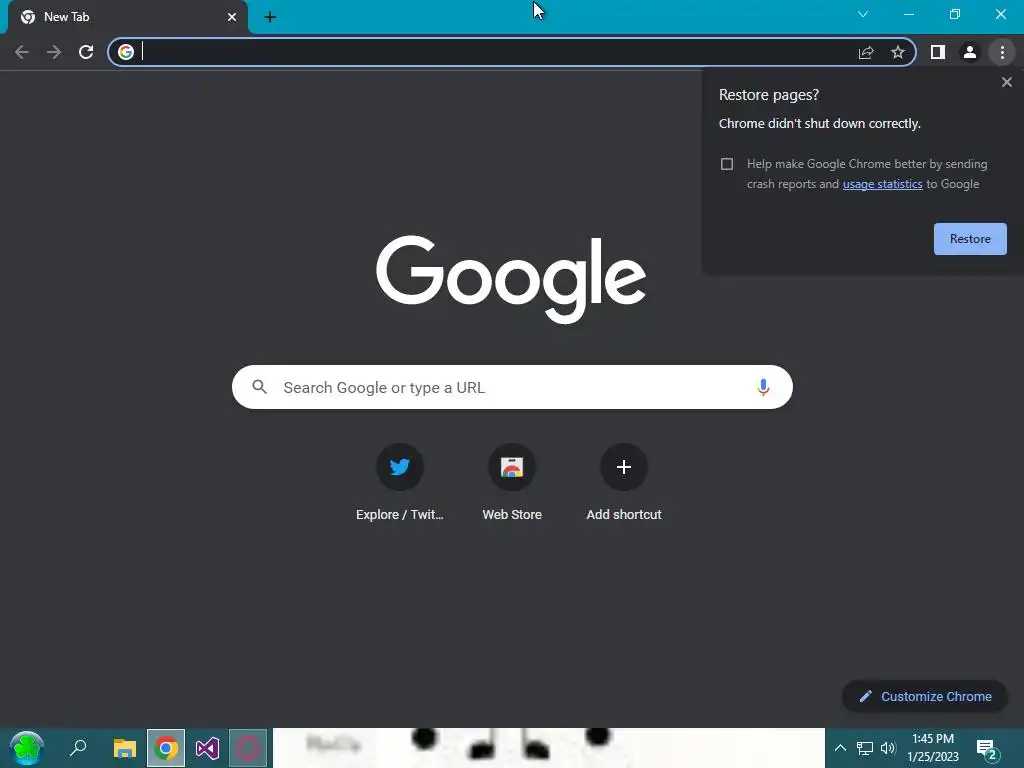Select the New Tab tab
This screenshot has height=768, width=1024.
(x=127, y=17)
